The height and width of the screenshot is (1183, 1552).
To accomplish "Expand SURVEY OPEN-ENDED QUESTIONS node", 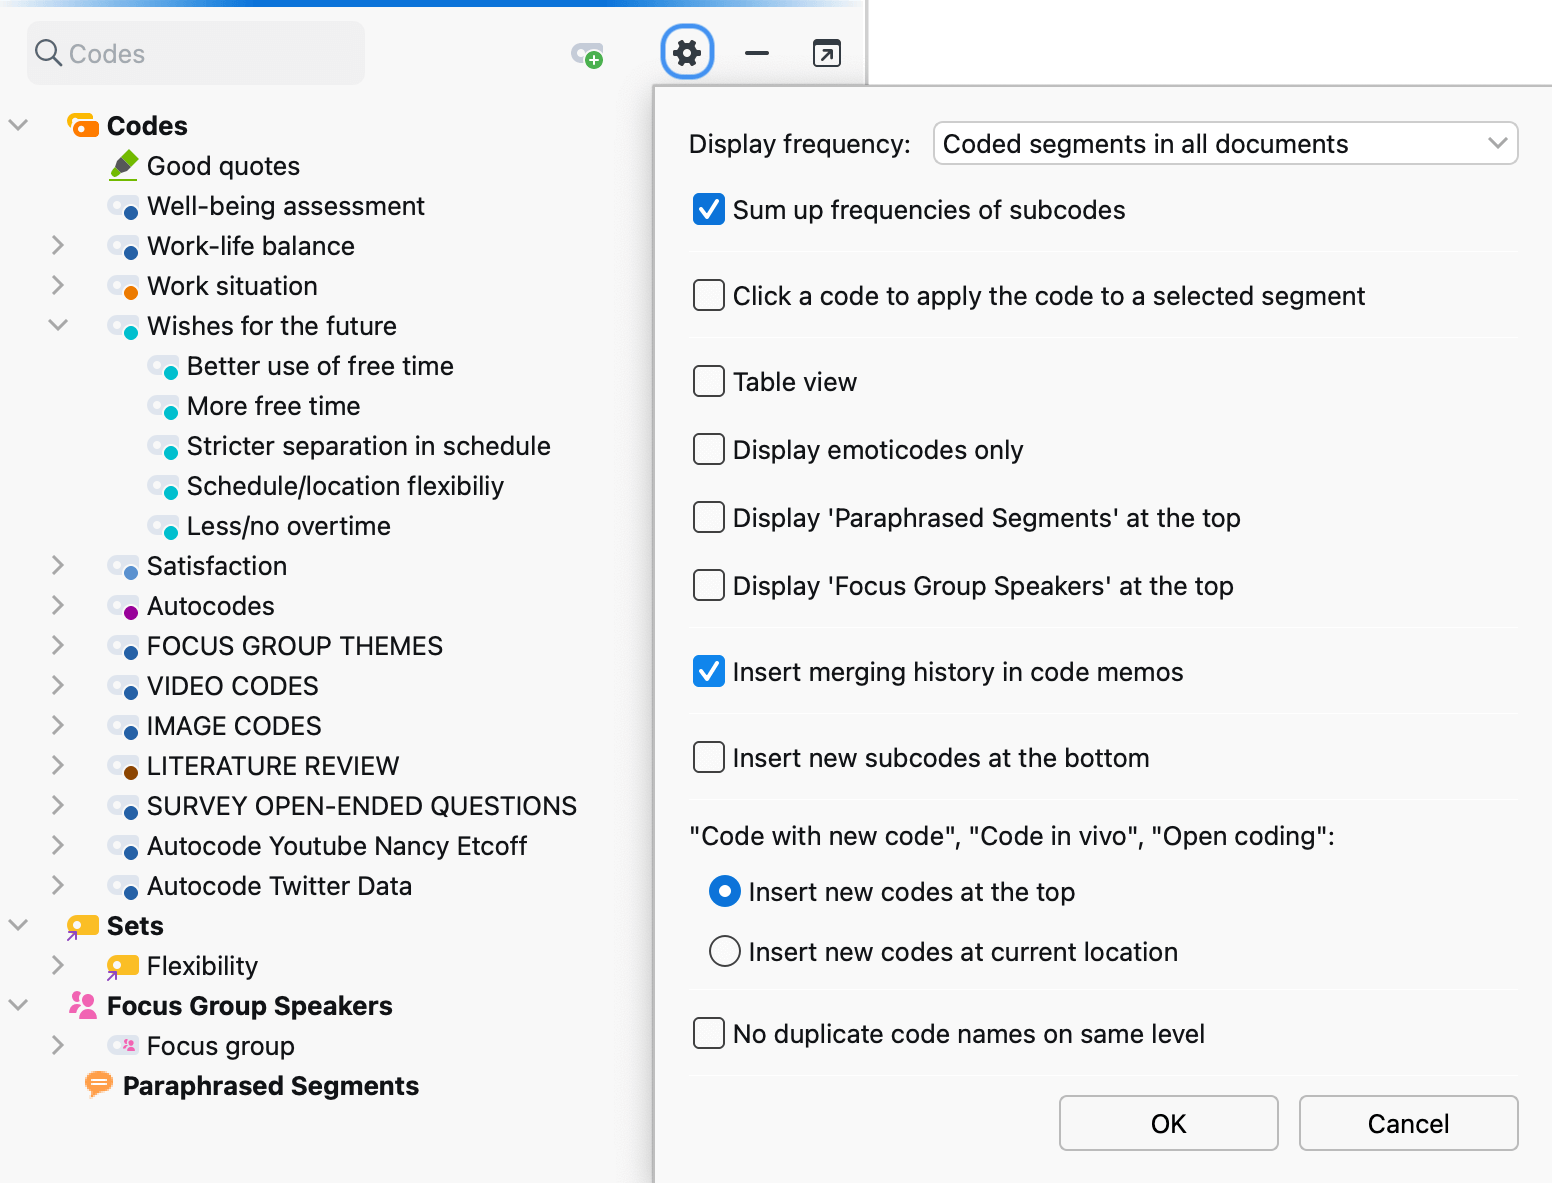I will (58, 805).
